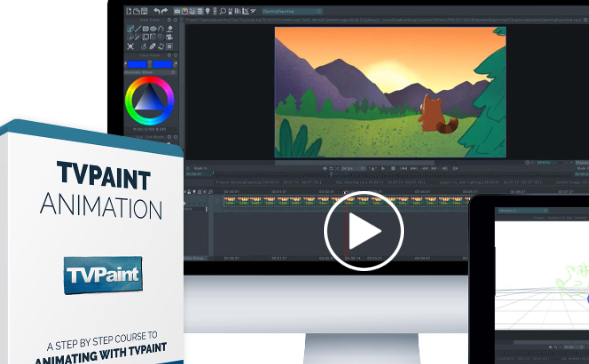The height and width of the screenshot is (364, 589).
Task: Click the redo arrow icon
Action: [165, 11]
